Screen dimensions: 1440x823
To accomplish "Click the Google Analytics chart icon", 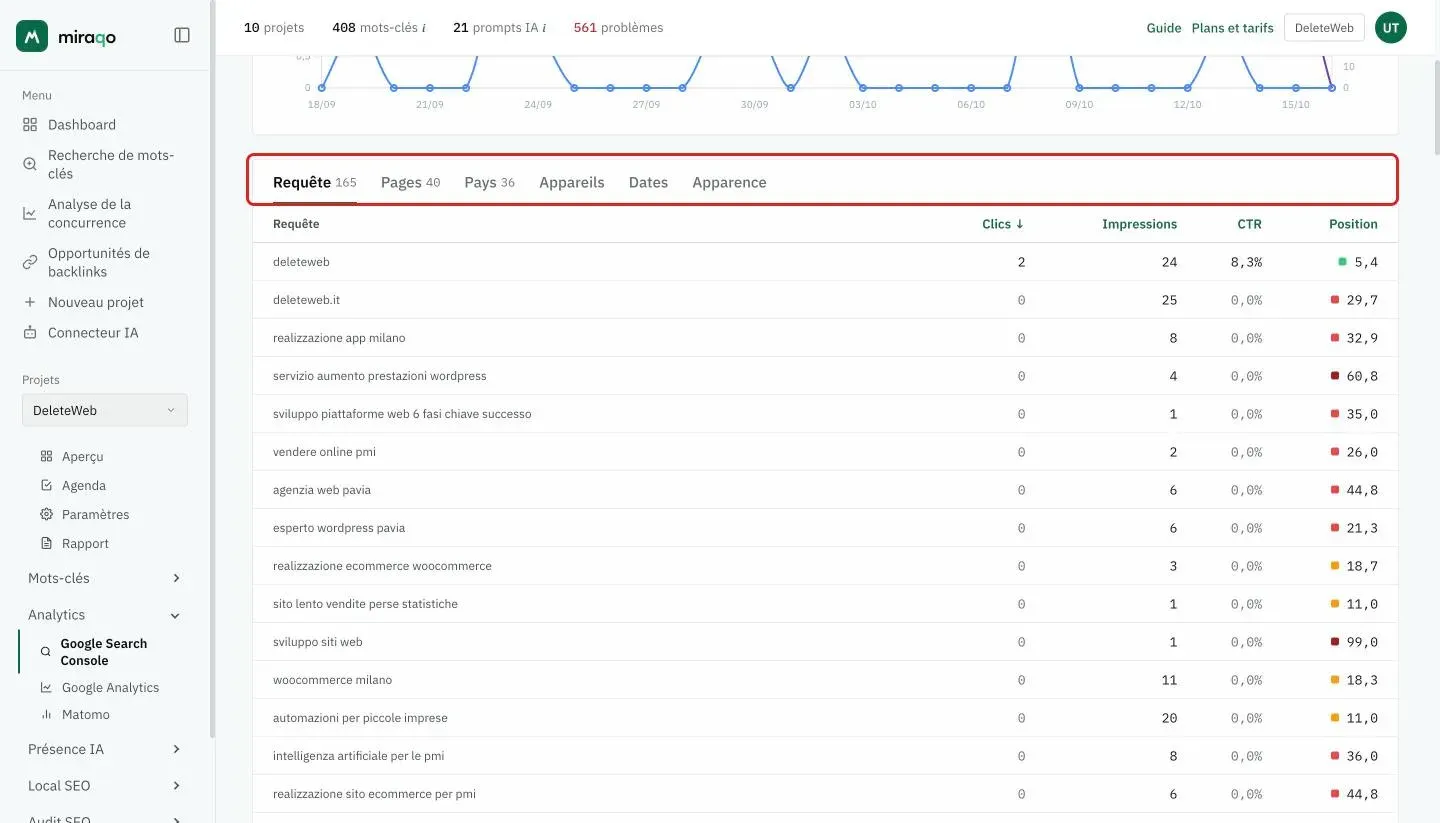I will (x=46, y=688).
